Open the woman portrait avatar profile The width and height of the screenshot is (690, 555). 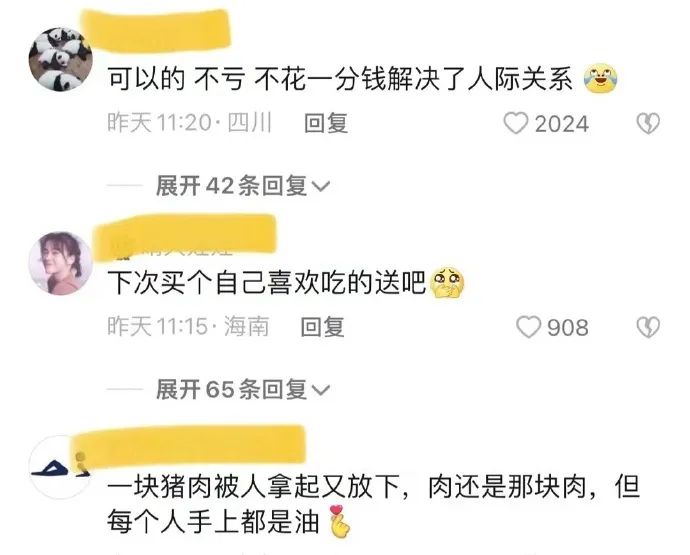61,263
